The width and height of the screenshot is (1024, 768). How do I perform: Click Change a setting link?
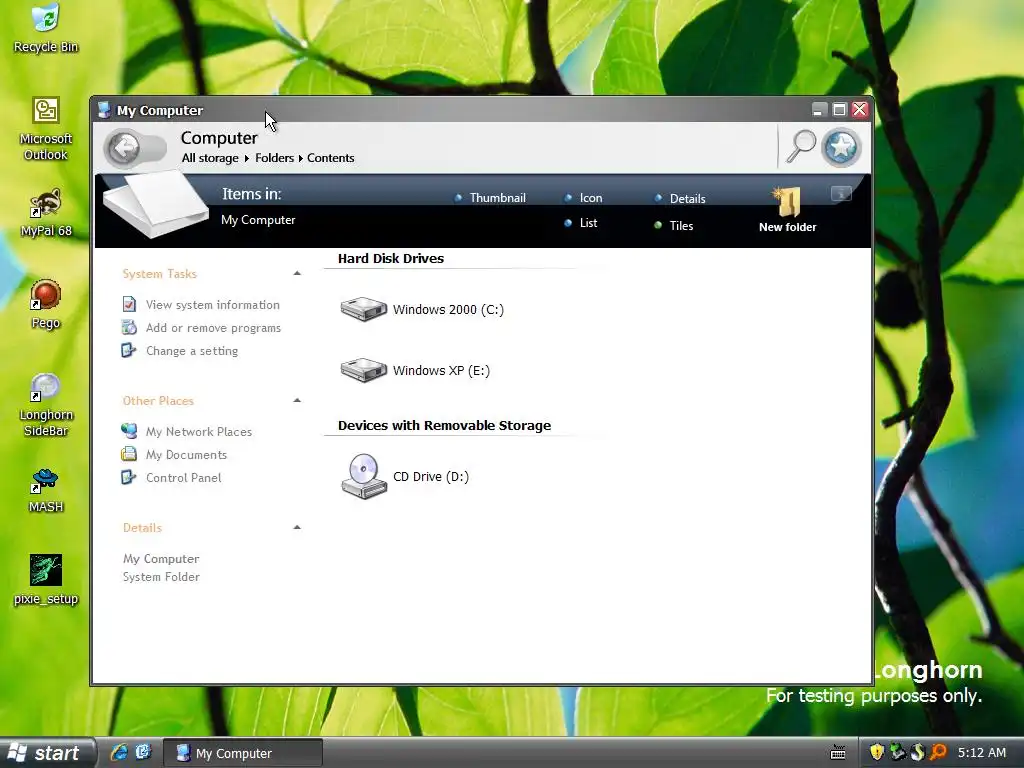pyautogui.click(x=191, y=351)
